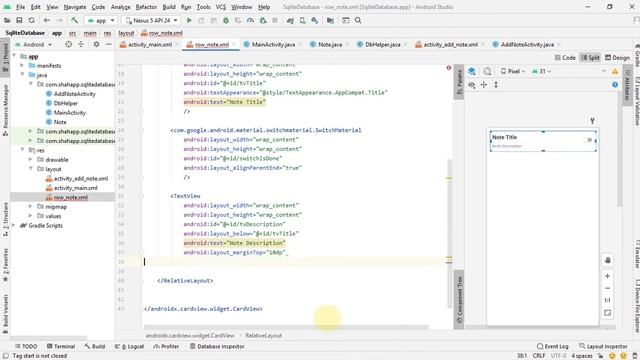Viewport: 640px width, 360px height.
Task: Zoom in the design preview
Action: [x=607, y=276]
